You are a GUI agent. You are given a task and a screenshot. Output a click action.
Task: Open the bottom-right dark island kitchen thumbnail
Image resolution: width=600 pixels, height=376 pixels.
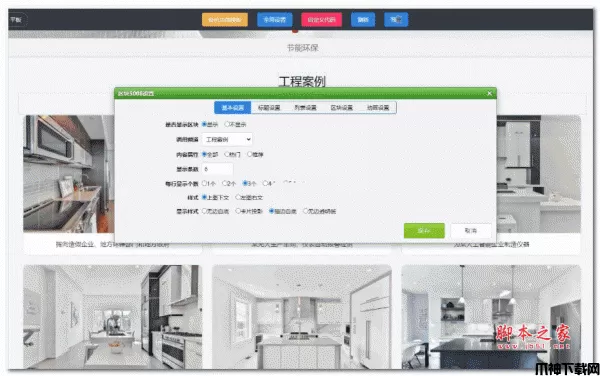click(491, 317)
